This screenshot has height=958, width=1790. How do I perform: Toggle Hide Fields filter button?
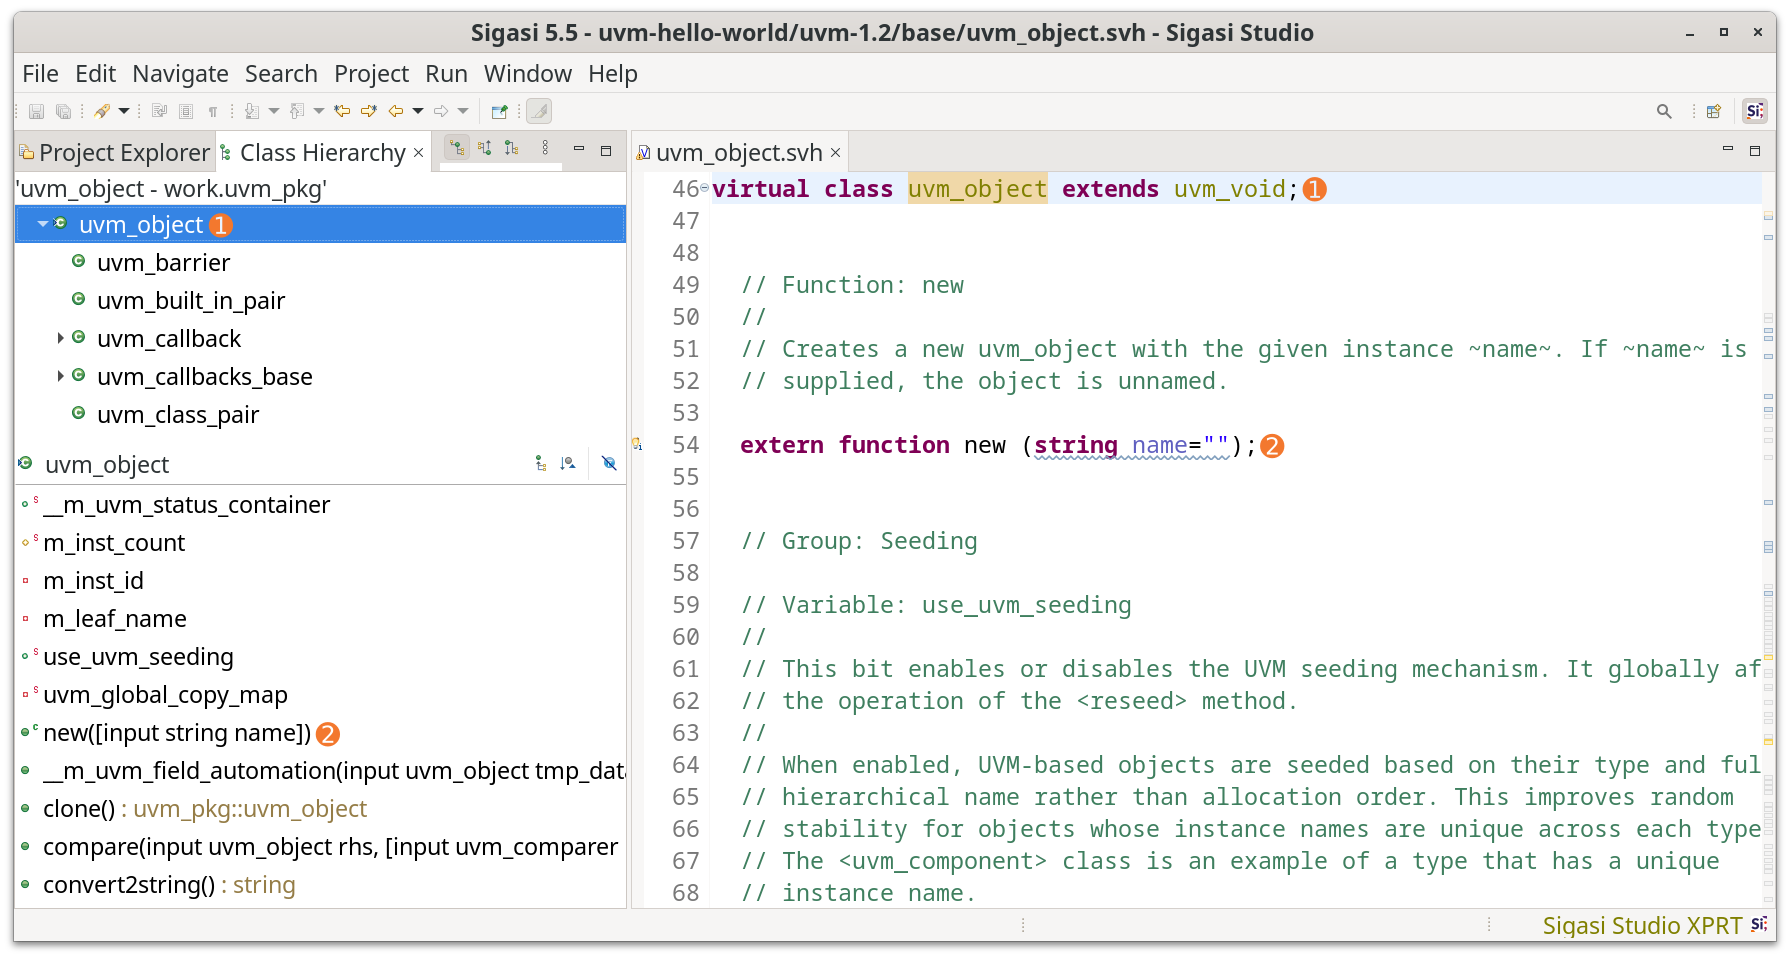609,463
